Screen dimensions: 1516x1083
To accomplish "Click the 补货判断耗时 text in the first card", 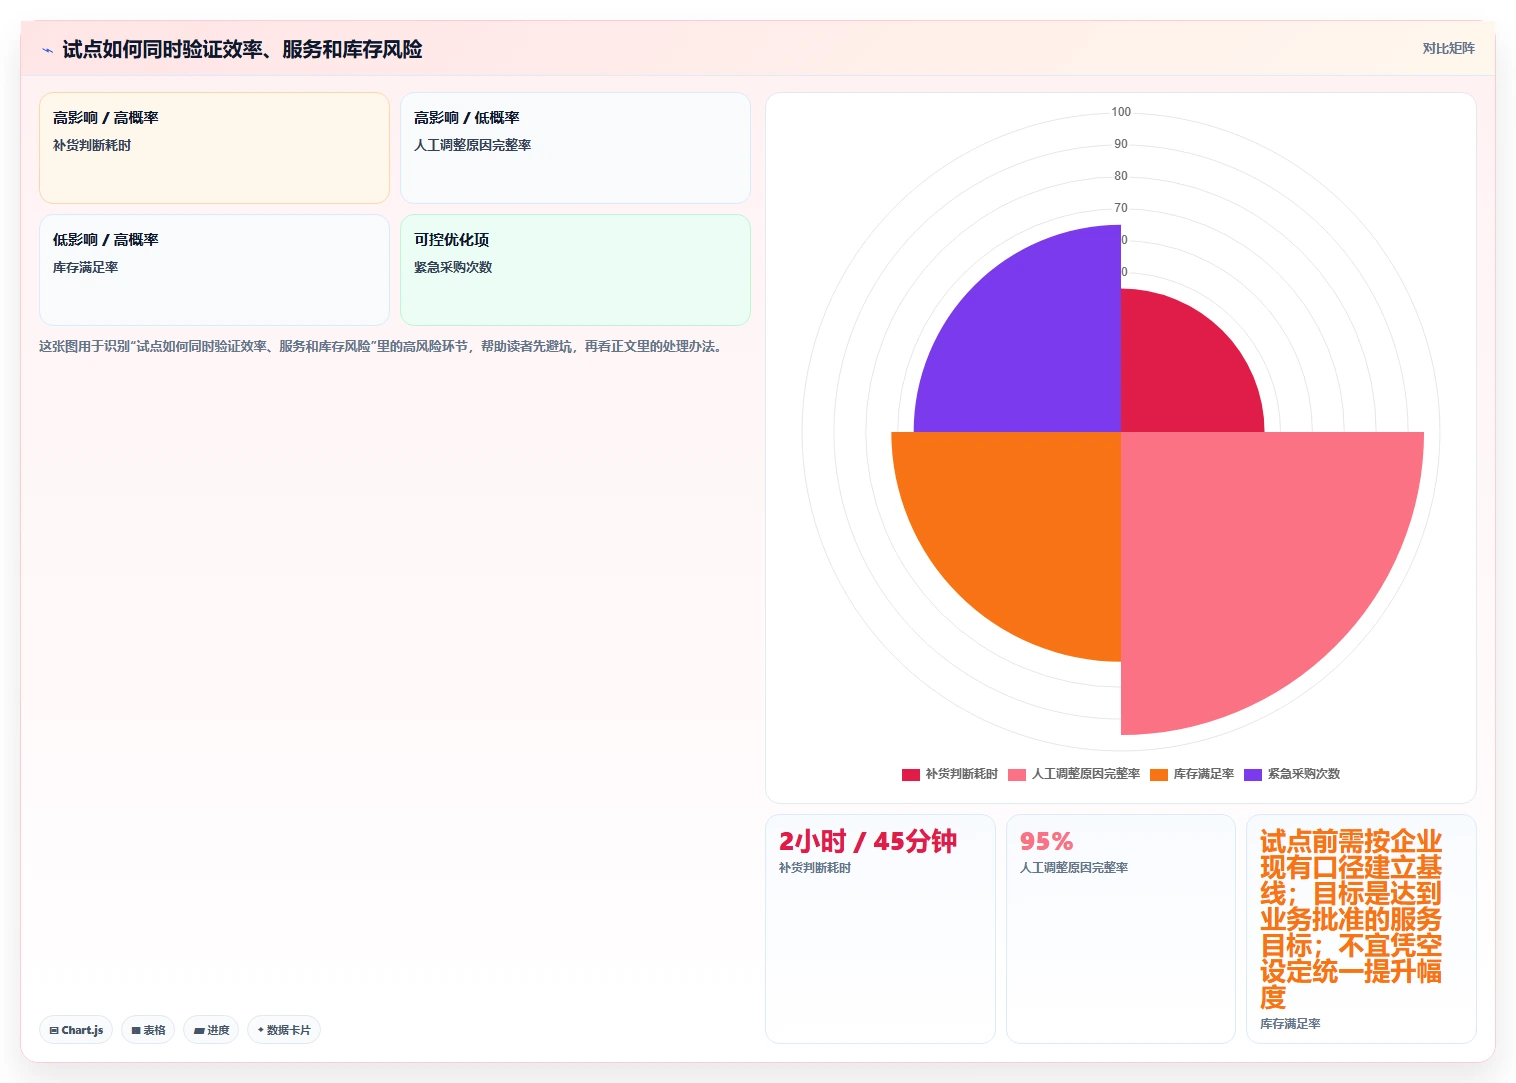I will 92,145.
